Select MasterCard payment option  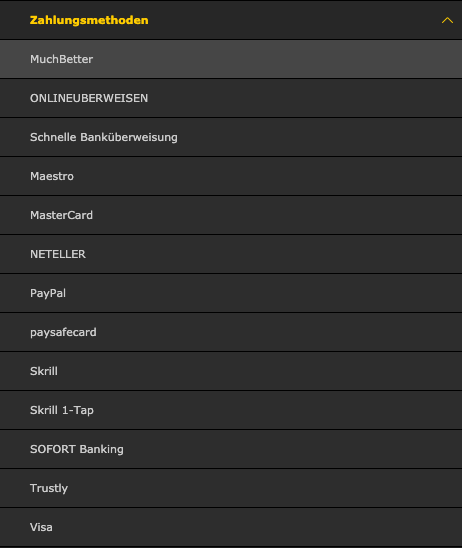tap(231, 215)
